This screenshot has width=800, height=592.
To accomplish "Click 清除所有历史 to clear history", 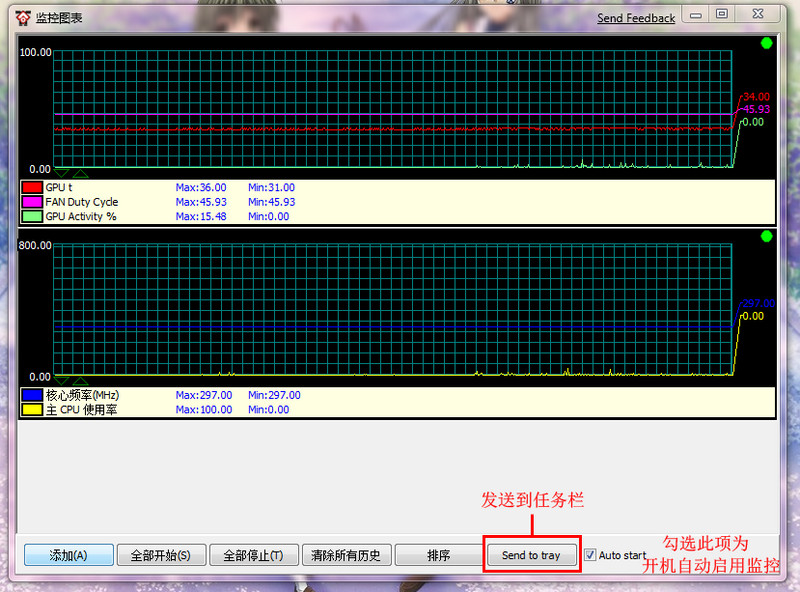I will click(x=345, y=555).
